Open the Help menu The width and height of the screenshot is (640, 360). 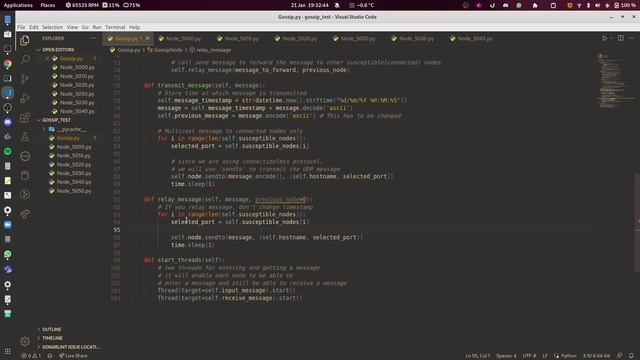coord(134,27)
